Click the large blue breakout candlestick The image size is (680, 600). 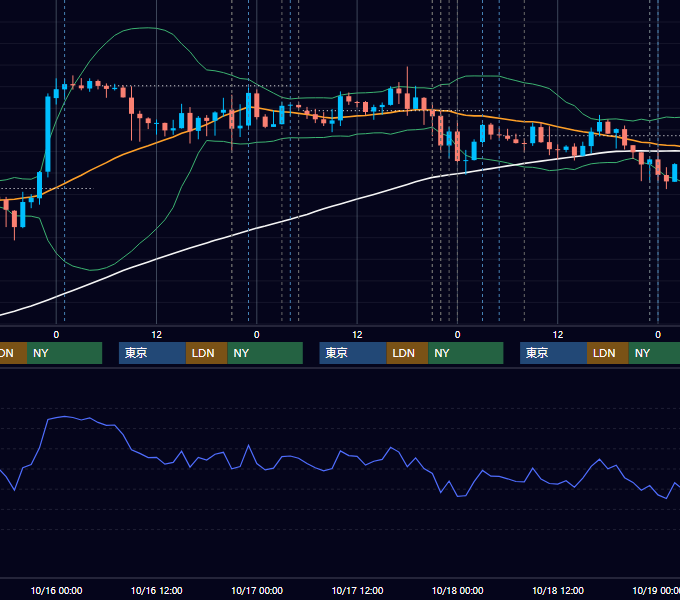tap(48, 134)
